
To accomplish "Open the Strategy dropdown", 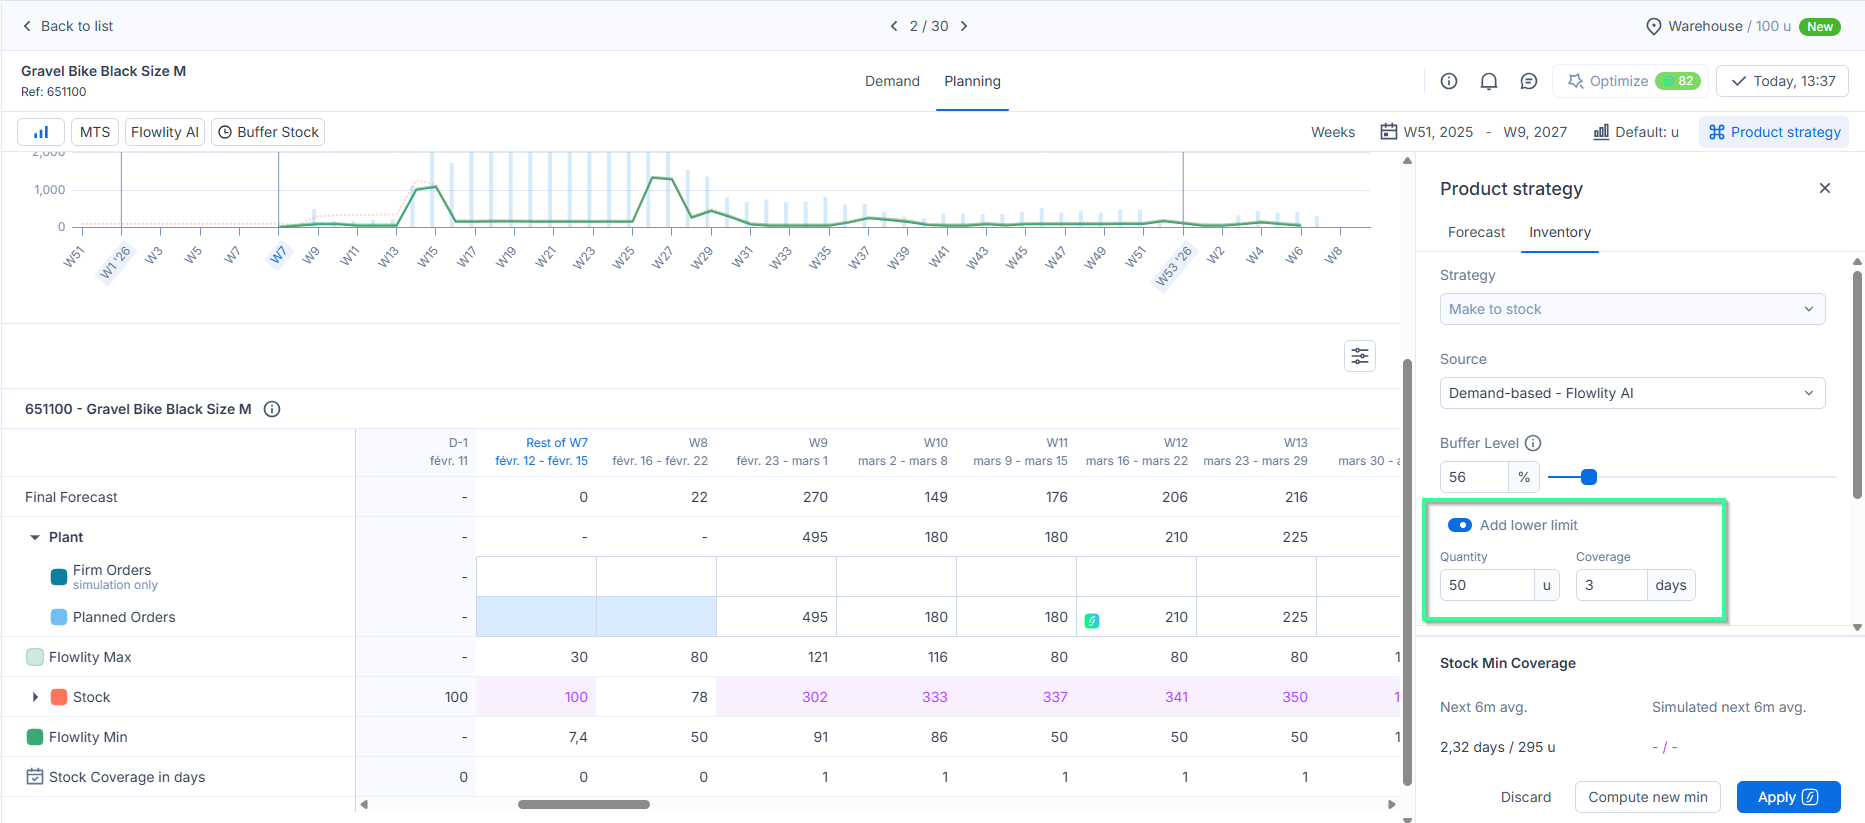I will coord(1631,309).
